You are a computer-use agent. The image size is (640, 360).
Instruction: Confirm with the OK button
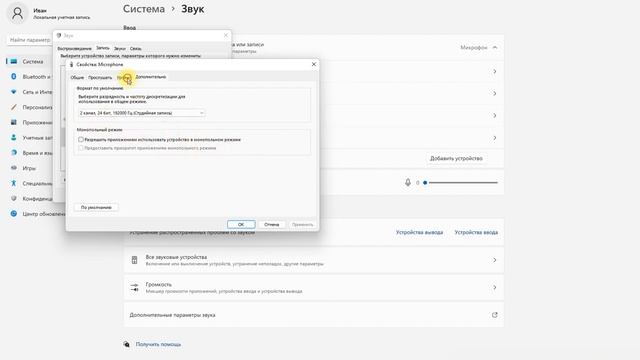coord(241,224)
